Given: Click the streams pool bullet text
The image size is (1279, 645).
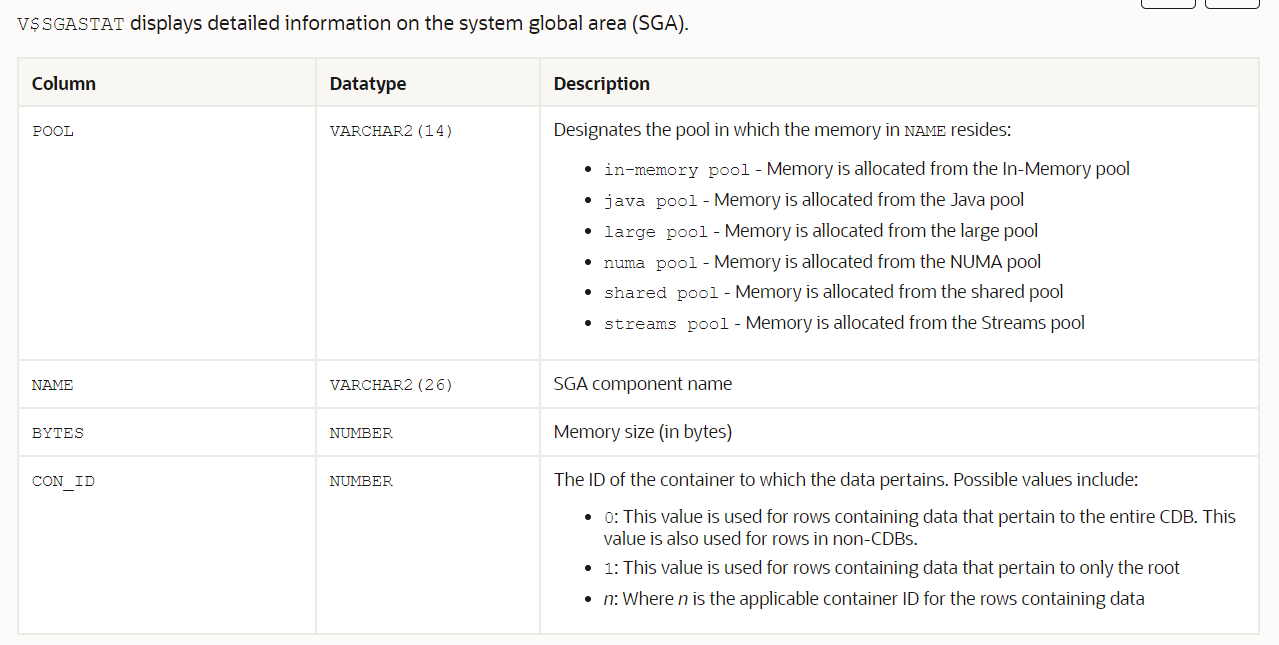Looking at the screenshot, I should (x=666, y=324).
